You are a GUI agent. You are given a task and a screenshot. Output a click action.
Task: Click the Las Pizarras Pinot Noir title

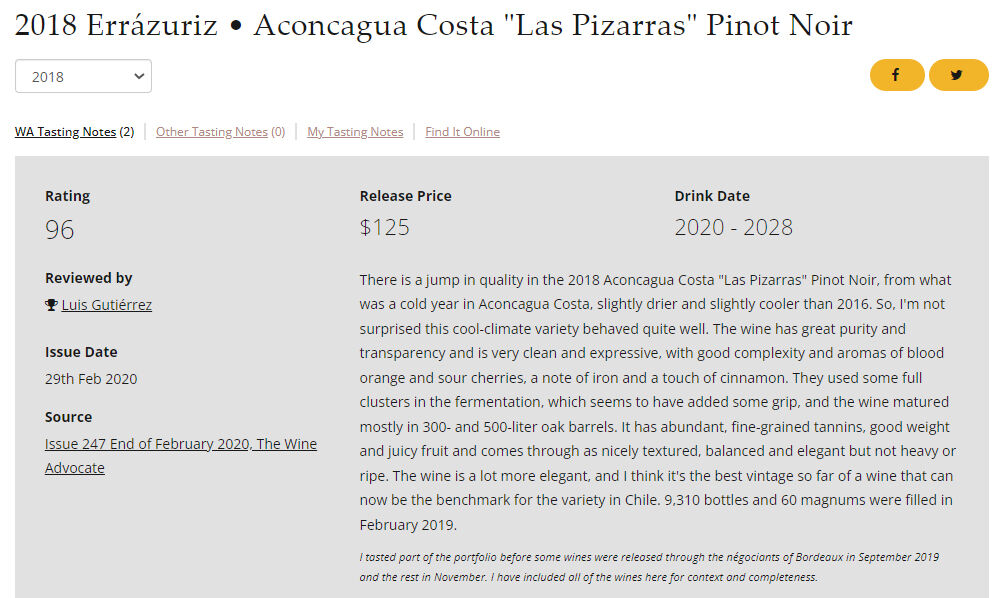click(433, 25)
